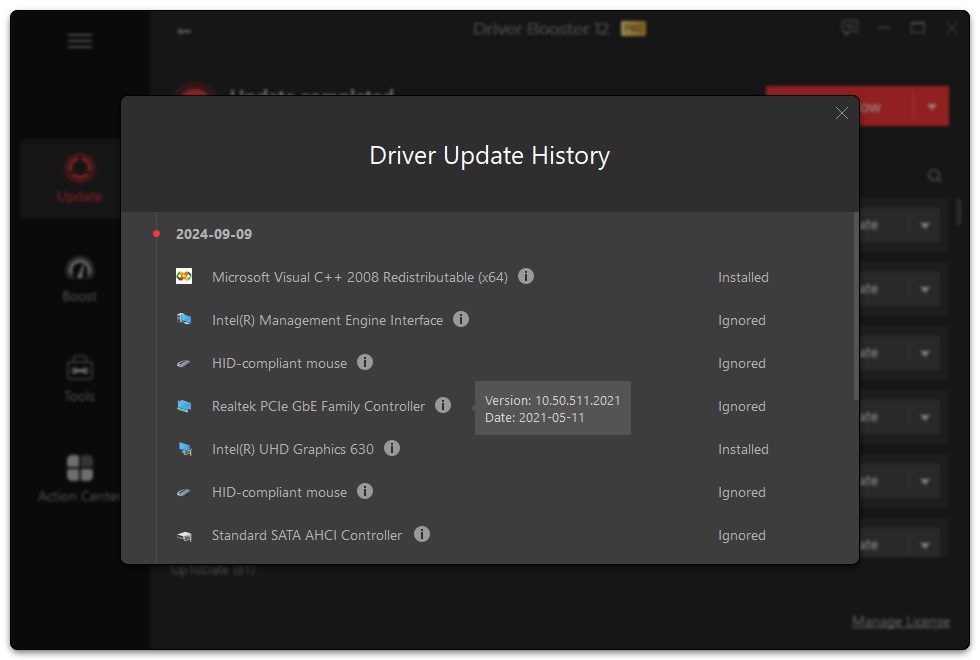Open the Boost section in sidebar
Screen dimensions: 980x660
coord(79,279)
